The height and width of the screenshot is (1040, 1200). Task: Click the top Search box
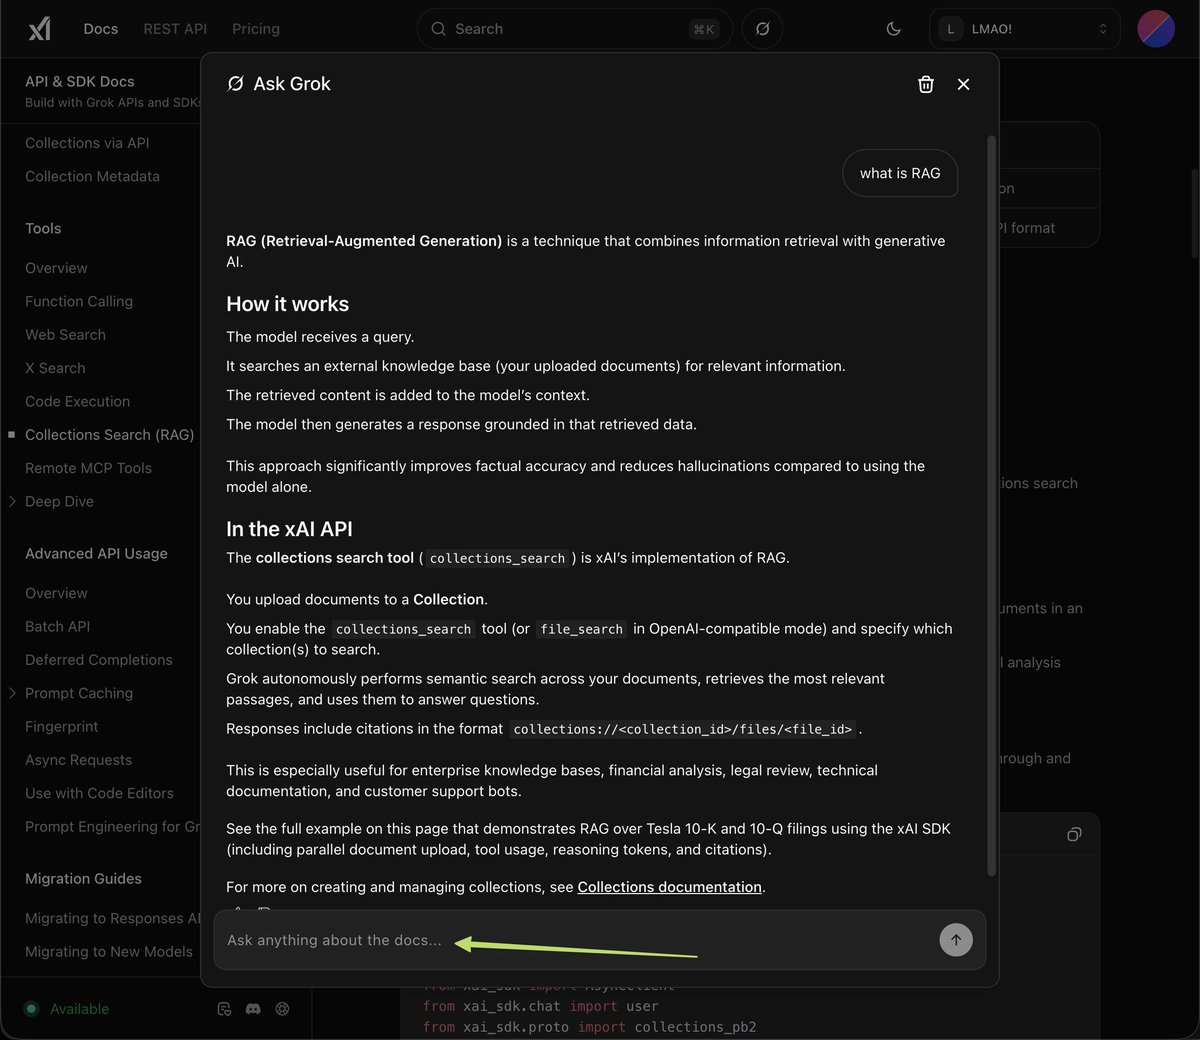pos(574,29)
